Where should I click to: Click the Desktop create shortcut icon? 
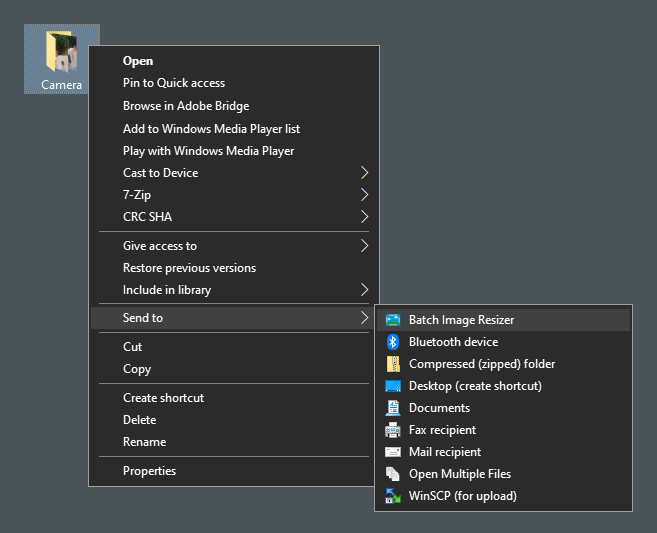coord(393,386)
